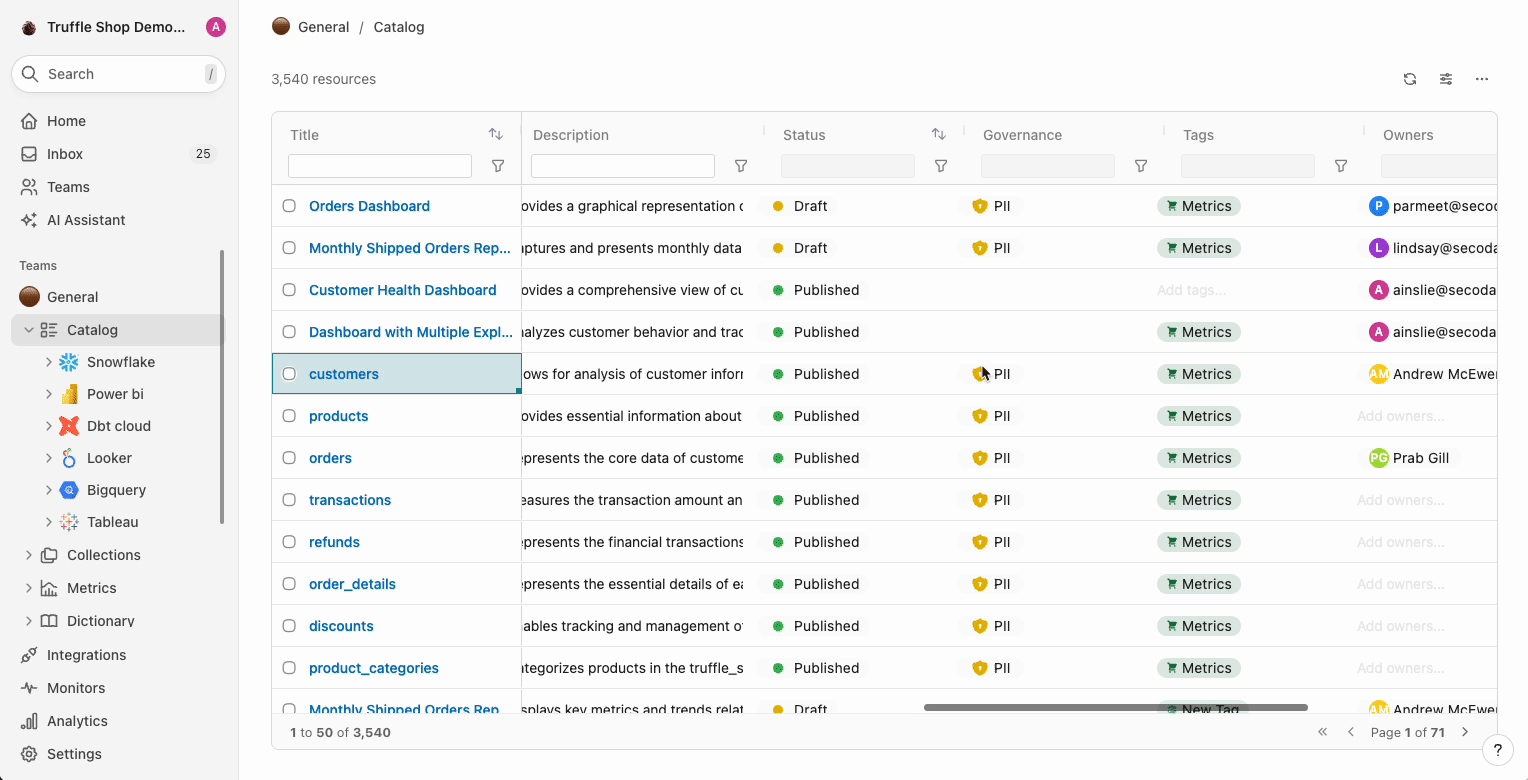Open table display settings sliders icon

(1446, 79)
